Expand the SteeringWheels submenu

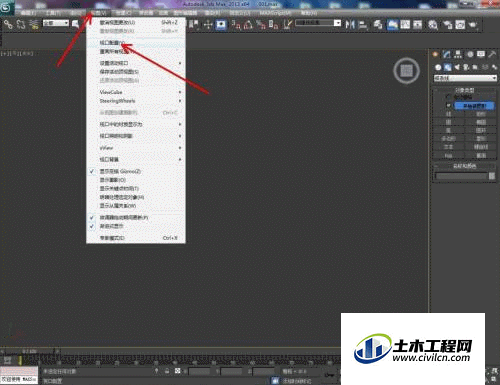point(136,101)
